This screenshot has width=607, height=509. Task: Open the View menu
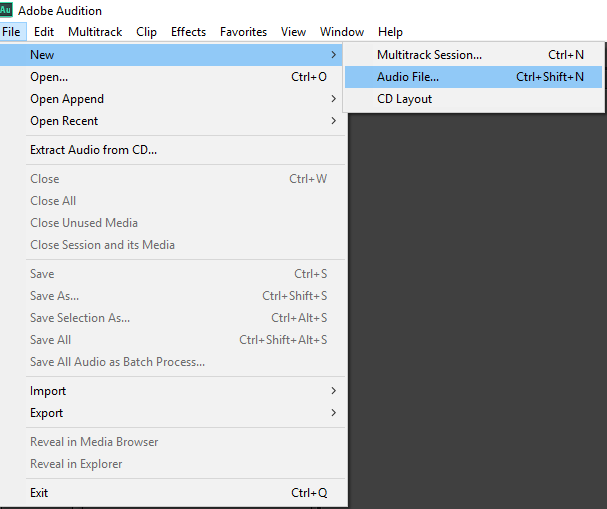tap(293, 32)
